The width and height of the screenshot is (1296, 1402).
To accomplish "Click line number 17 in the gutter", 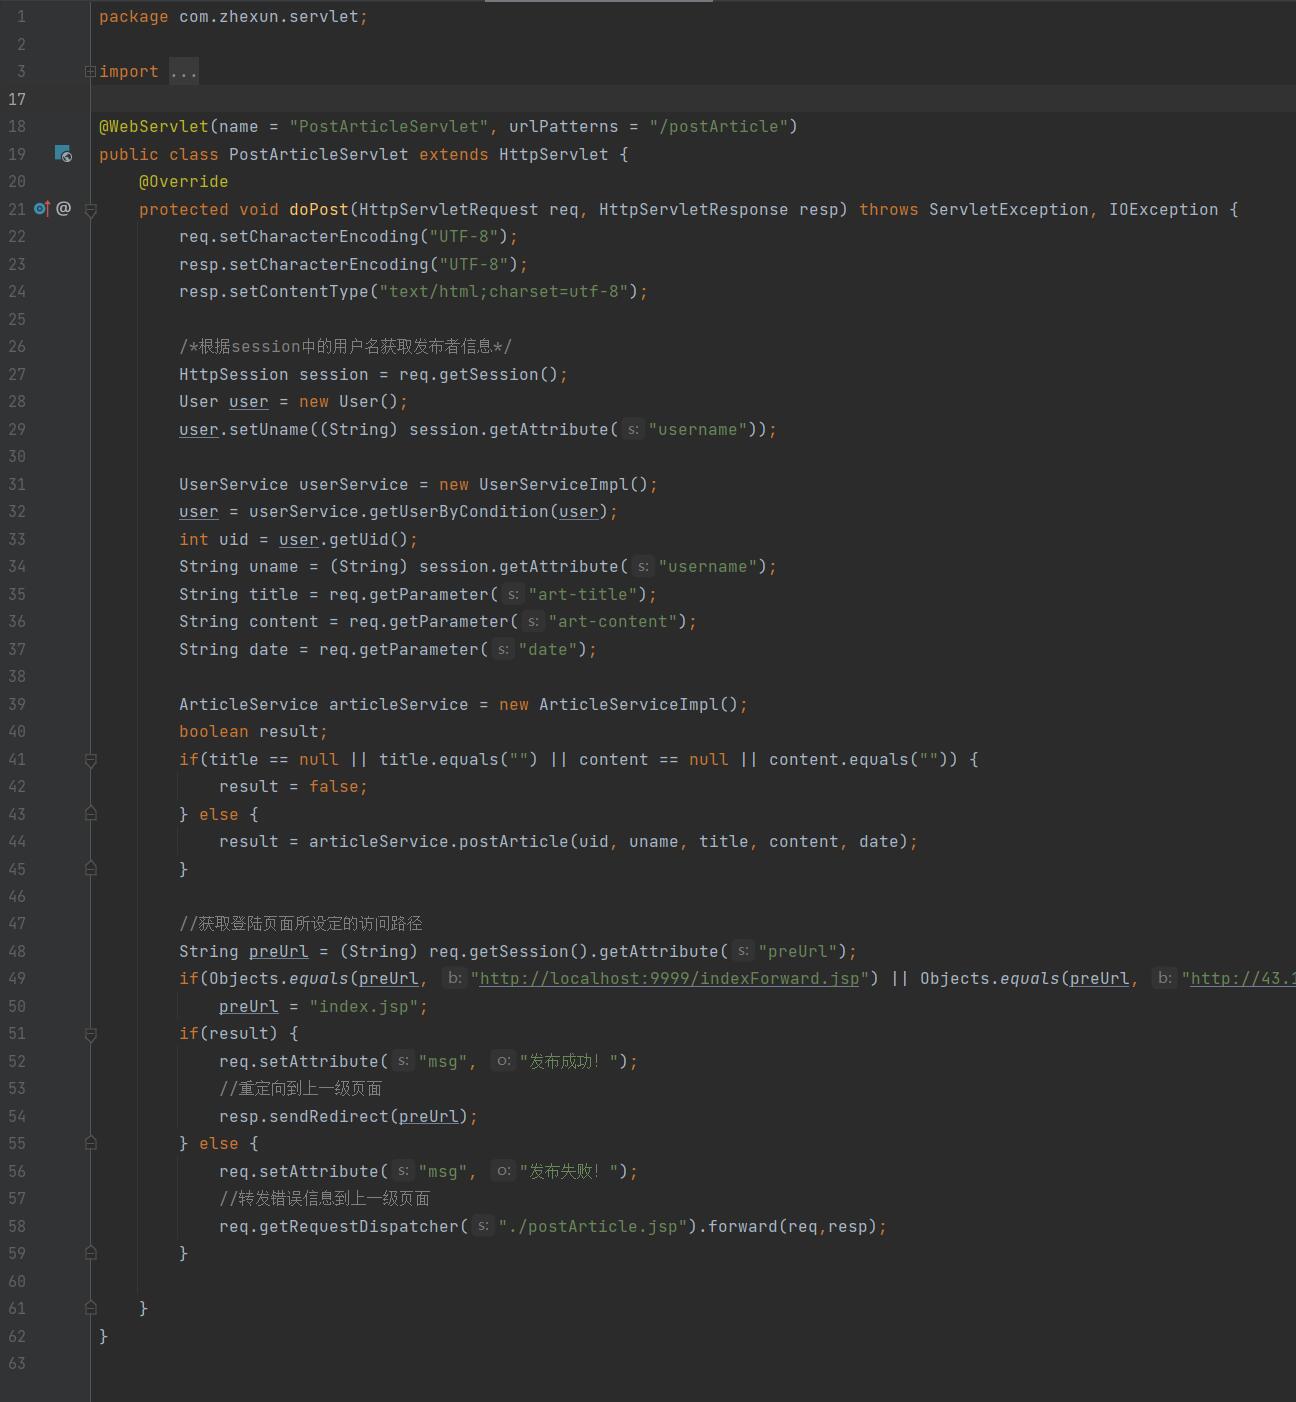I will 17,99.
